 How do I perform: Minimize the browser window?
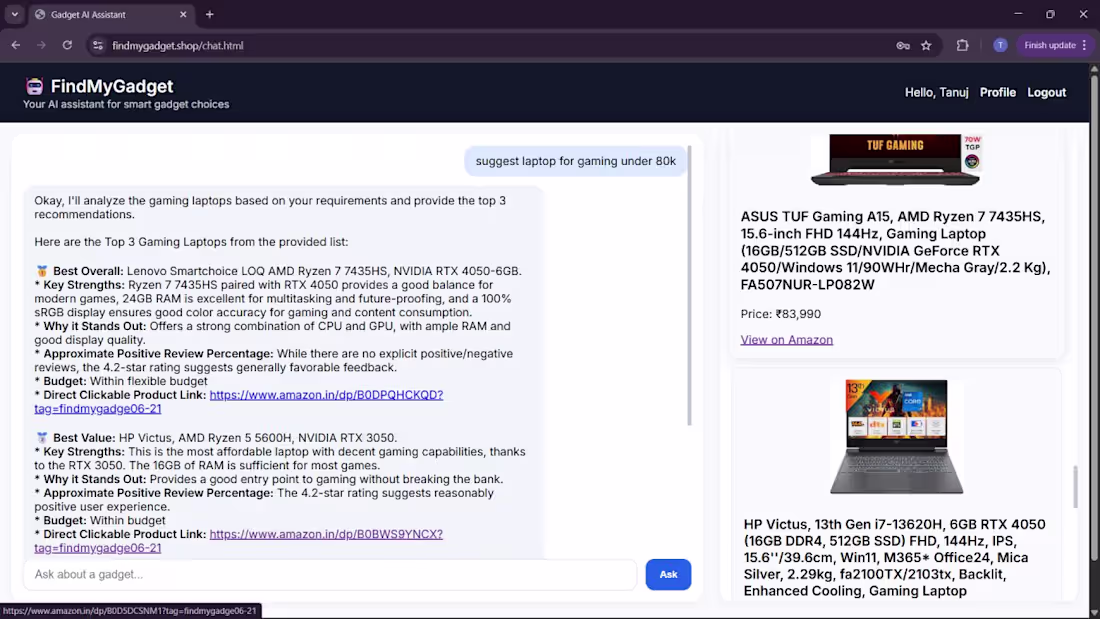point(1018,14)
